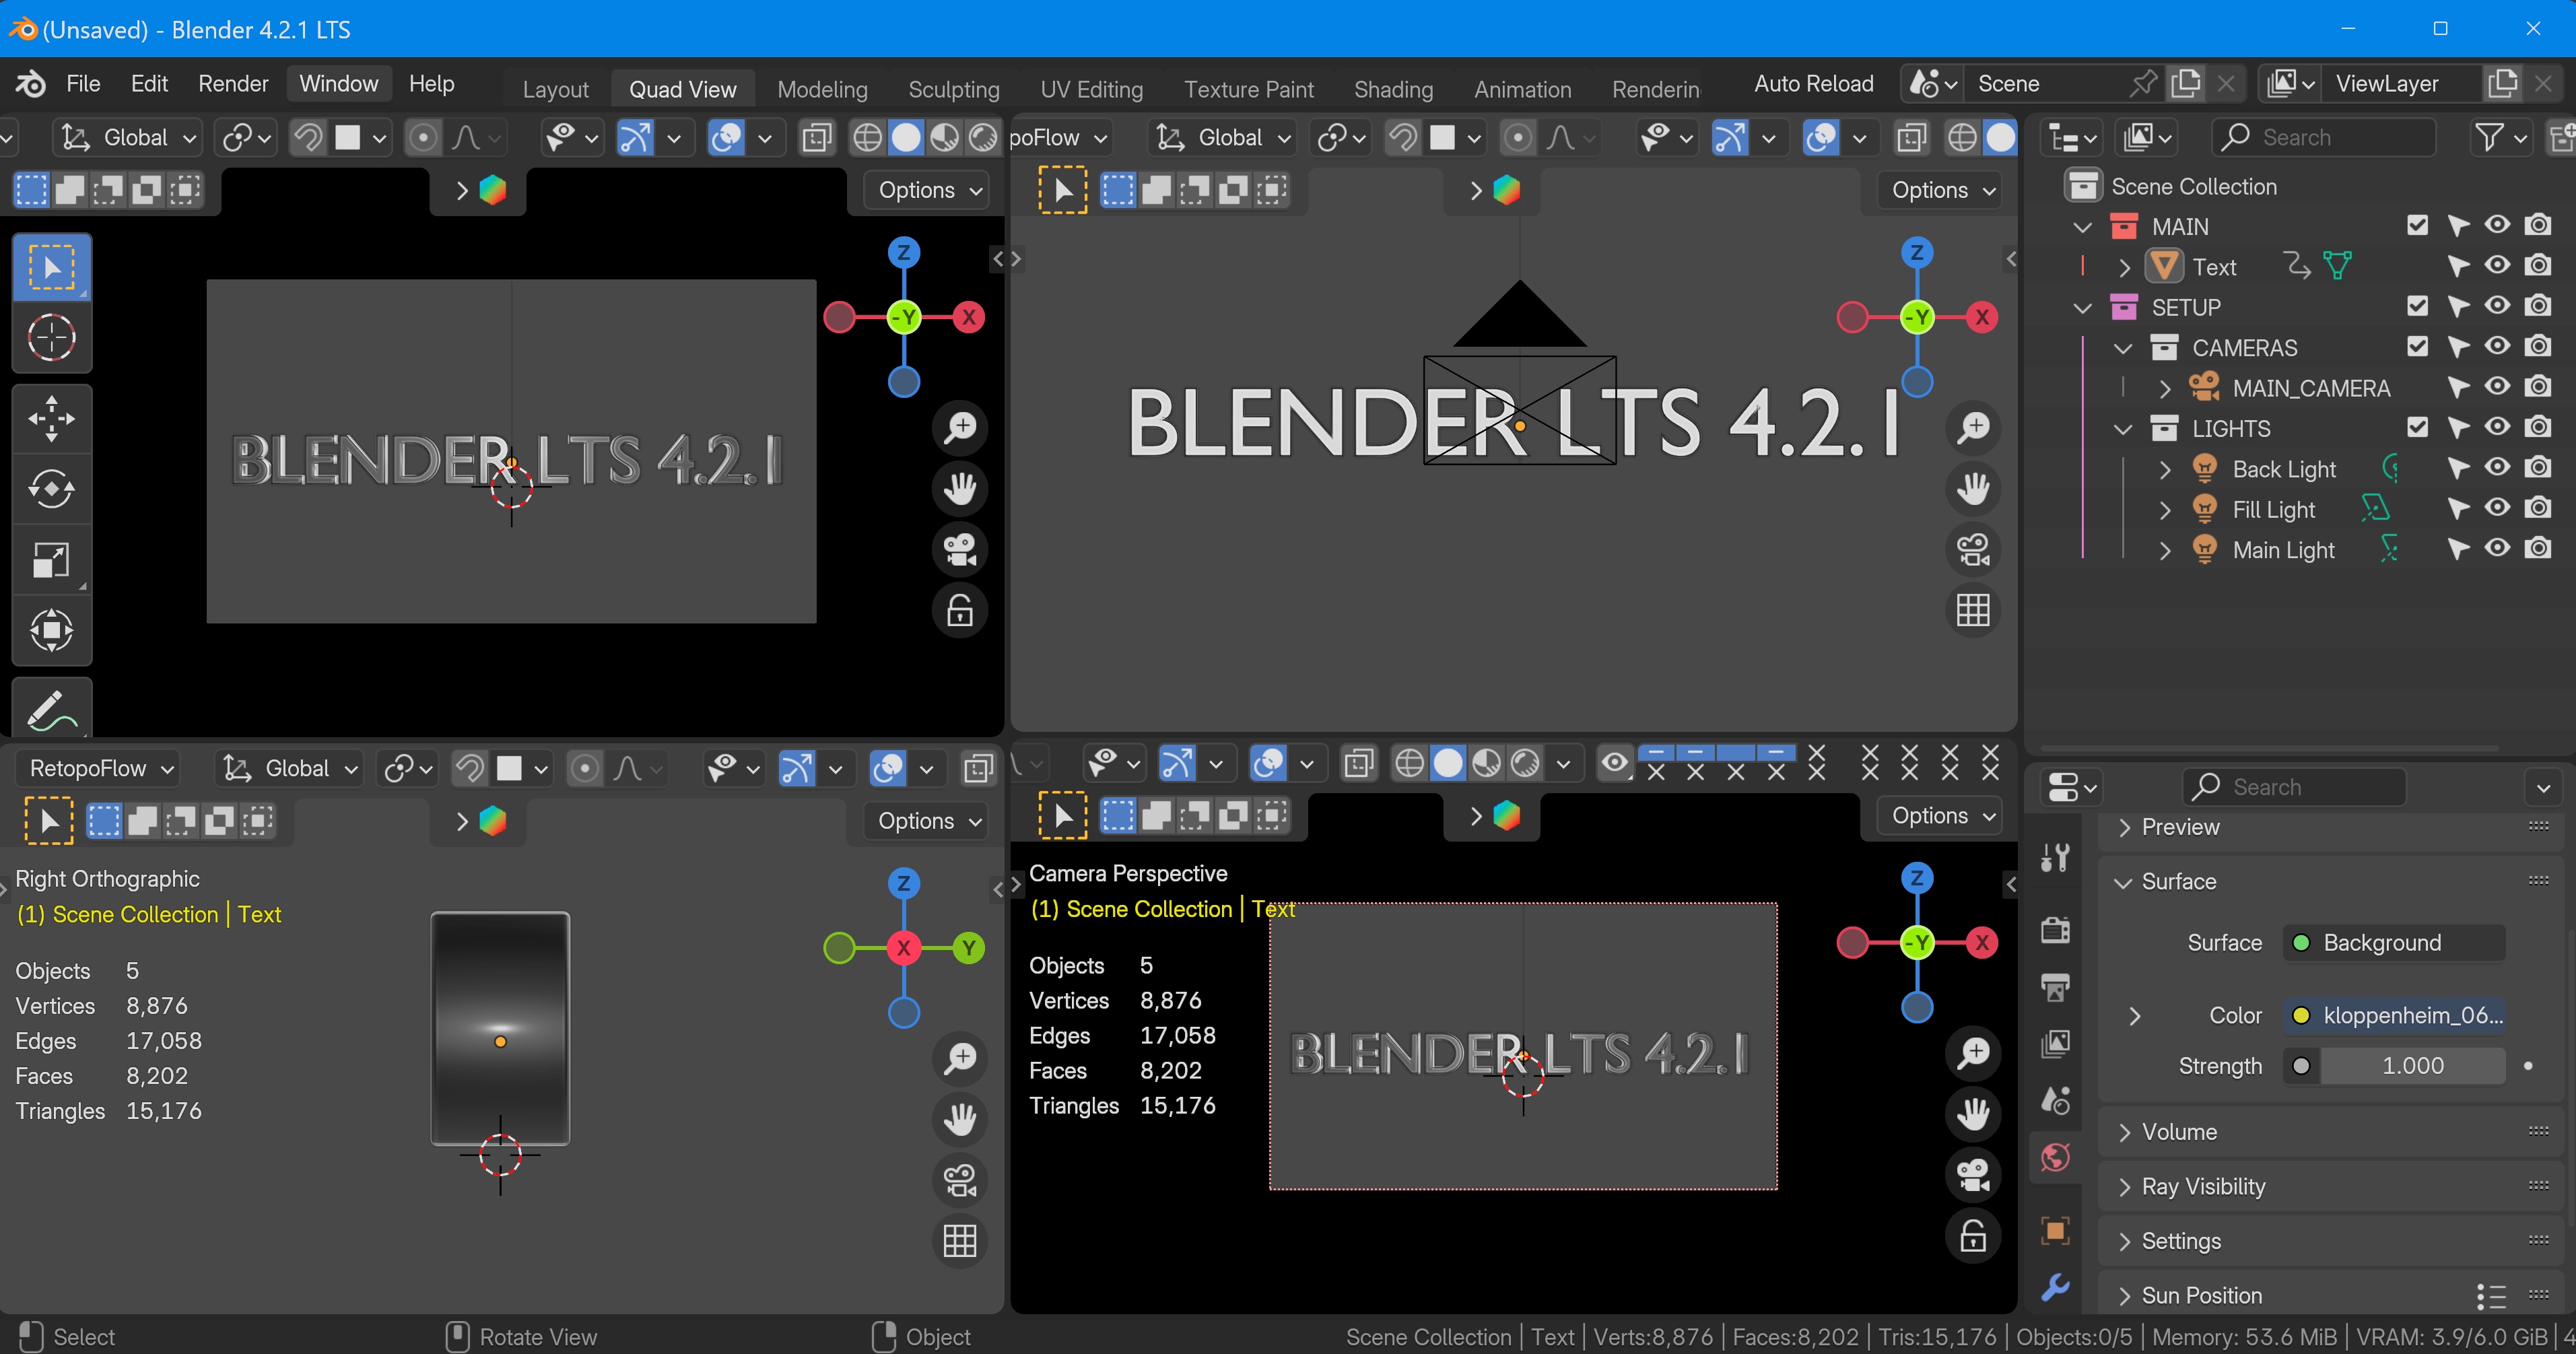
Task: Toggle lock icon in bottom-right camera viewport
Action: pyautogui.click(x=1973, y=1236)
